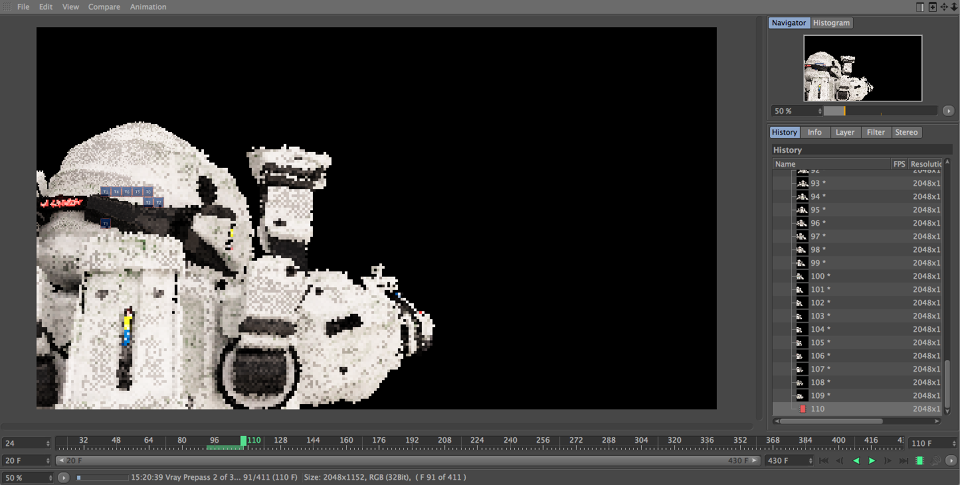The height and width of the screenshot is (485, 960).
Task: Open the round playback options button
Action: [951, 461]
